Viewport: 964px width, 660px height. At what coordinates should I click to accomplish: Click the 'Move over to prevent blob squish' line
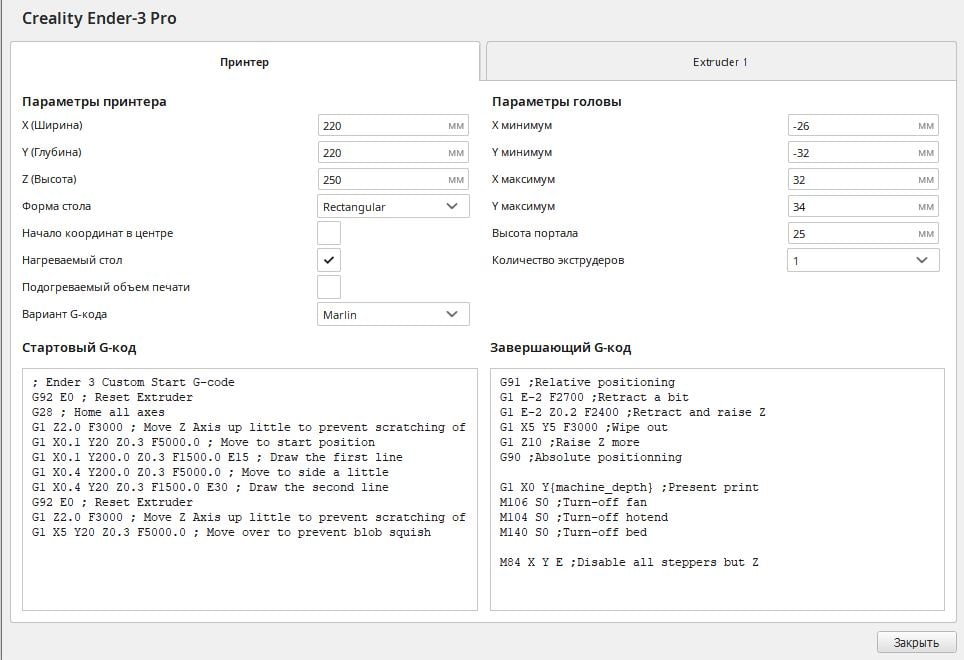pos(232,532)
